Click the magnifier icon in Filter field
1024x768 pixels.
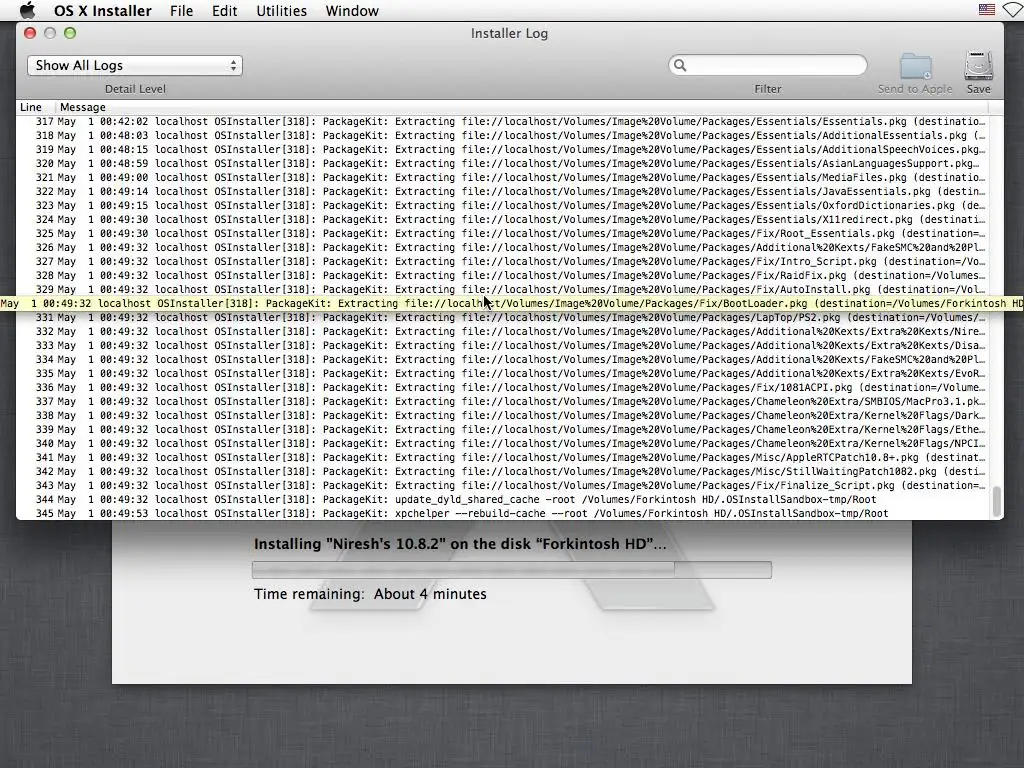pyautogui.click(x=680, y=65)
